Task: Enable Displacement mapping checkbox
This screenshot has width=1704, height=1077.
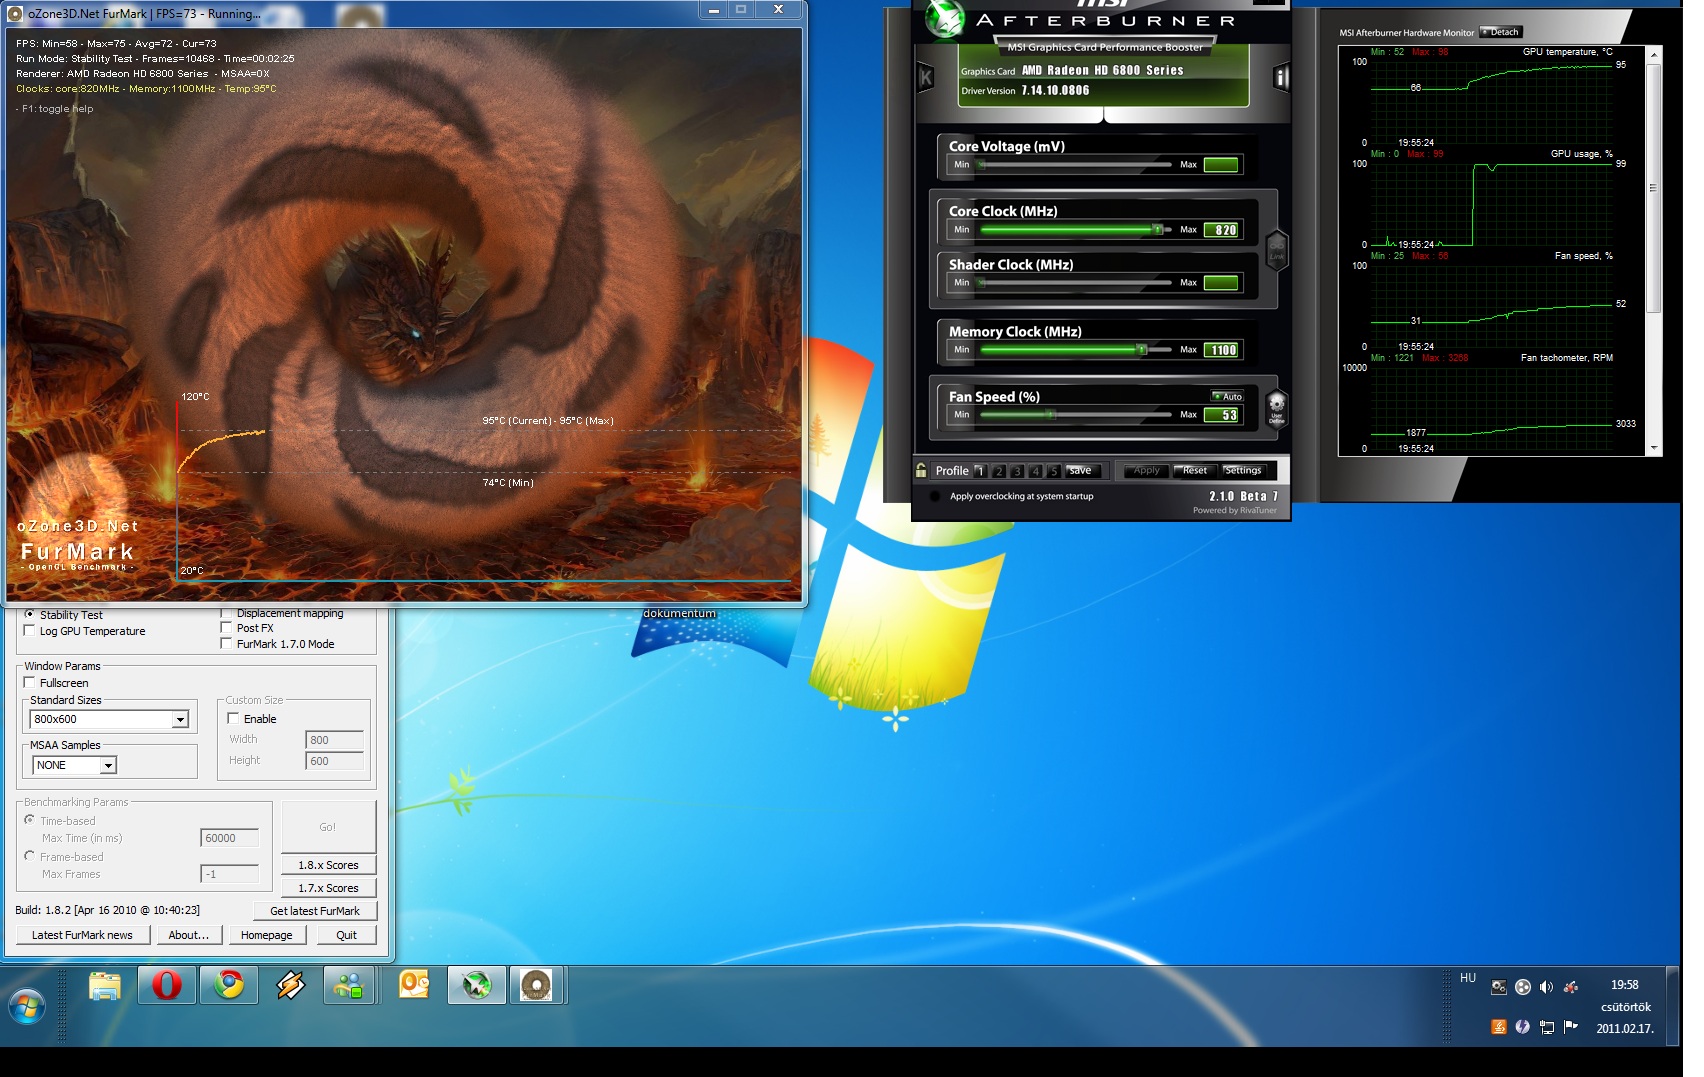Action: [x=226, y=613]
